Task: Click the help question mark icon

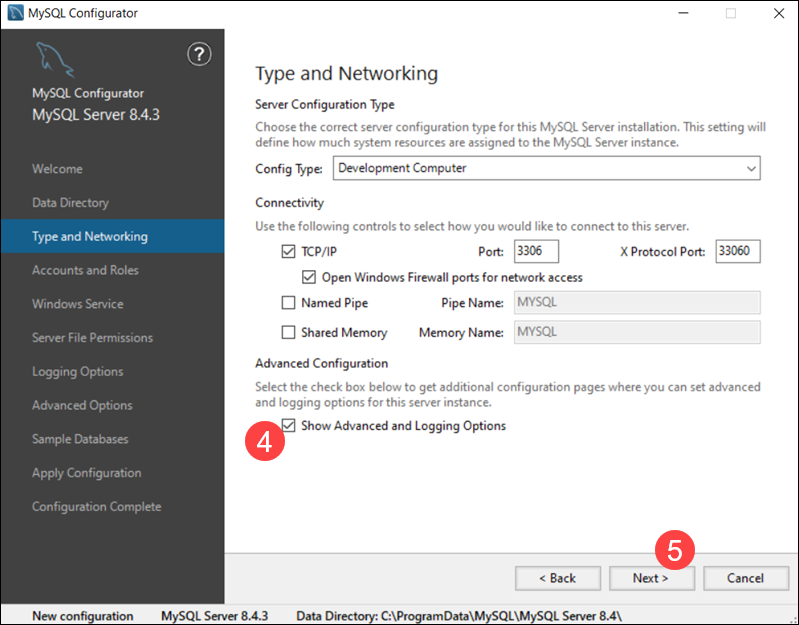Action: [x=199, y=54]
